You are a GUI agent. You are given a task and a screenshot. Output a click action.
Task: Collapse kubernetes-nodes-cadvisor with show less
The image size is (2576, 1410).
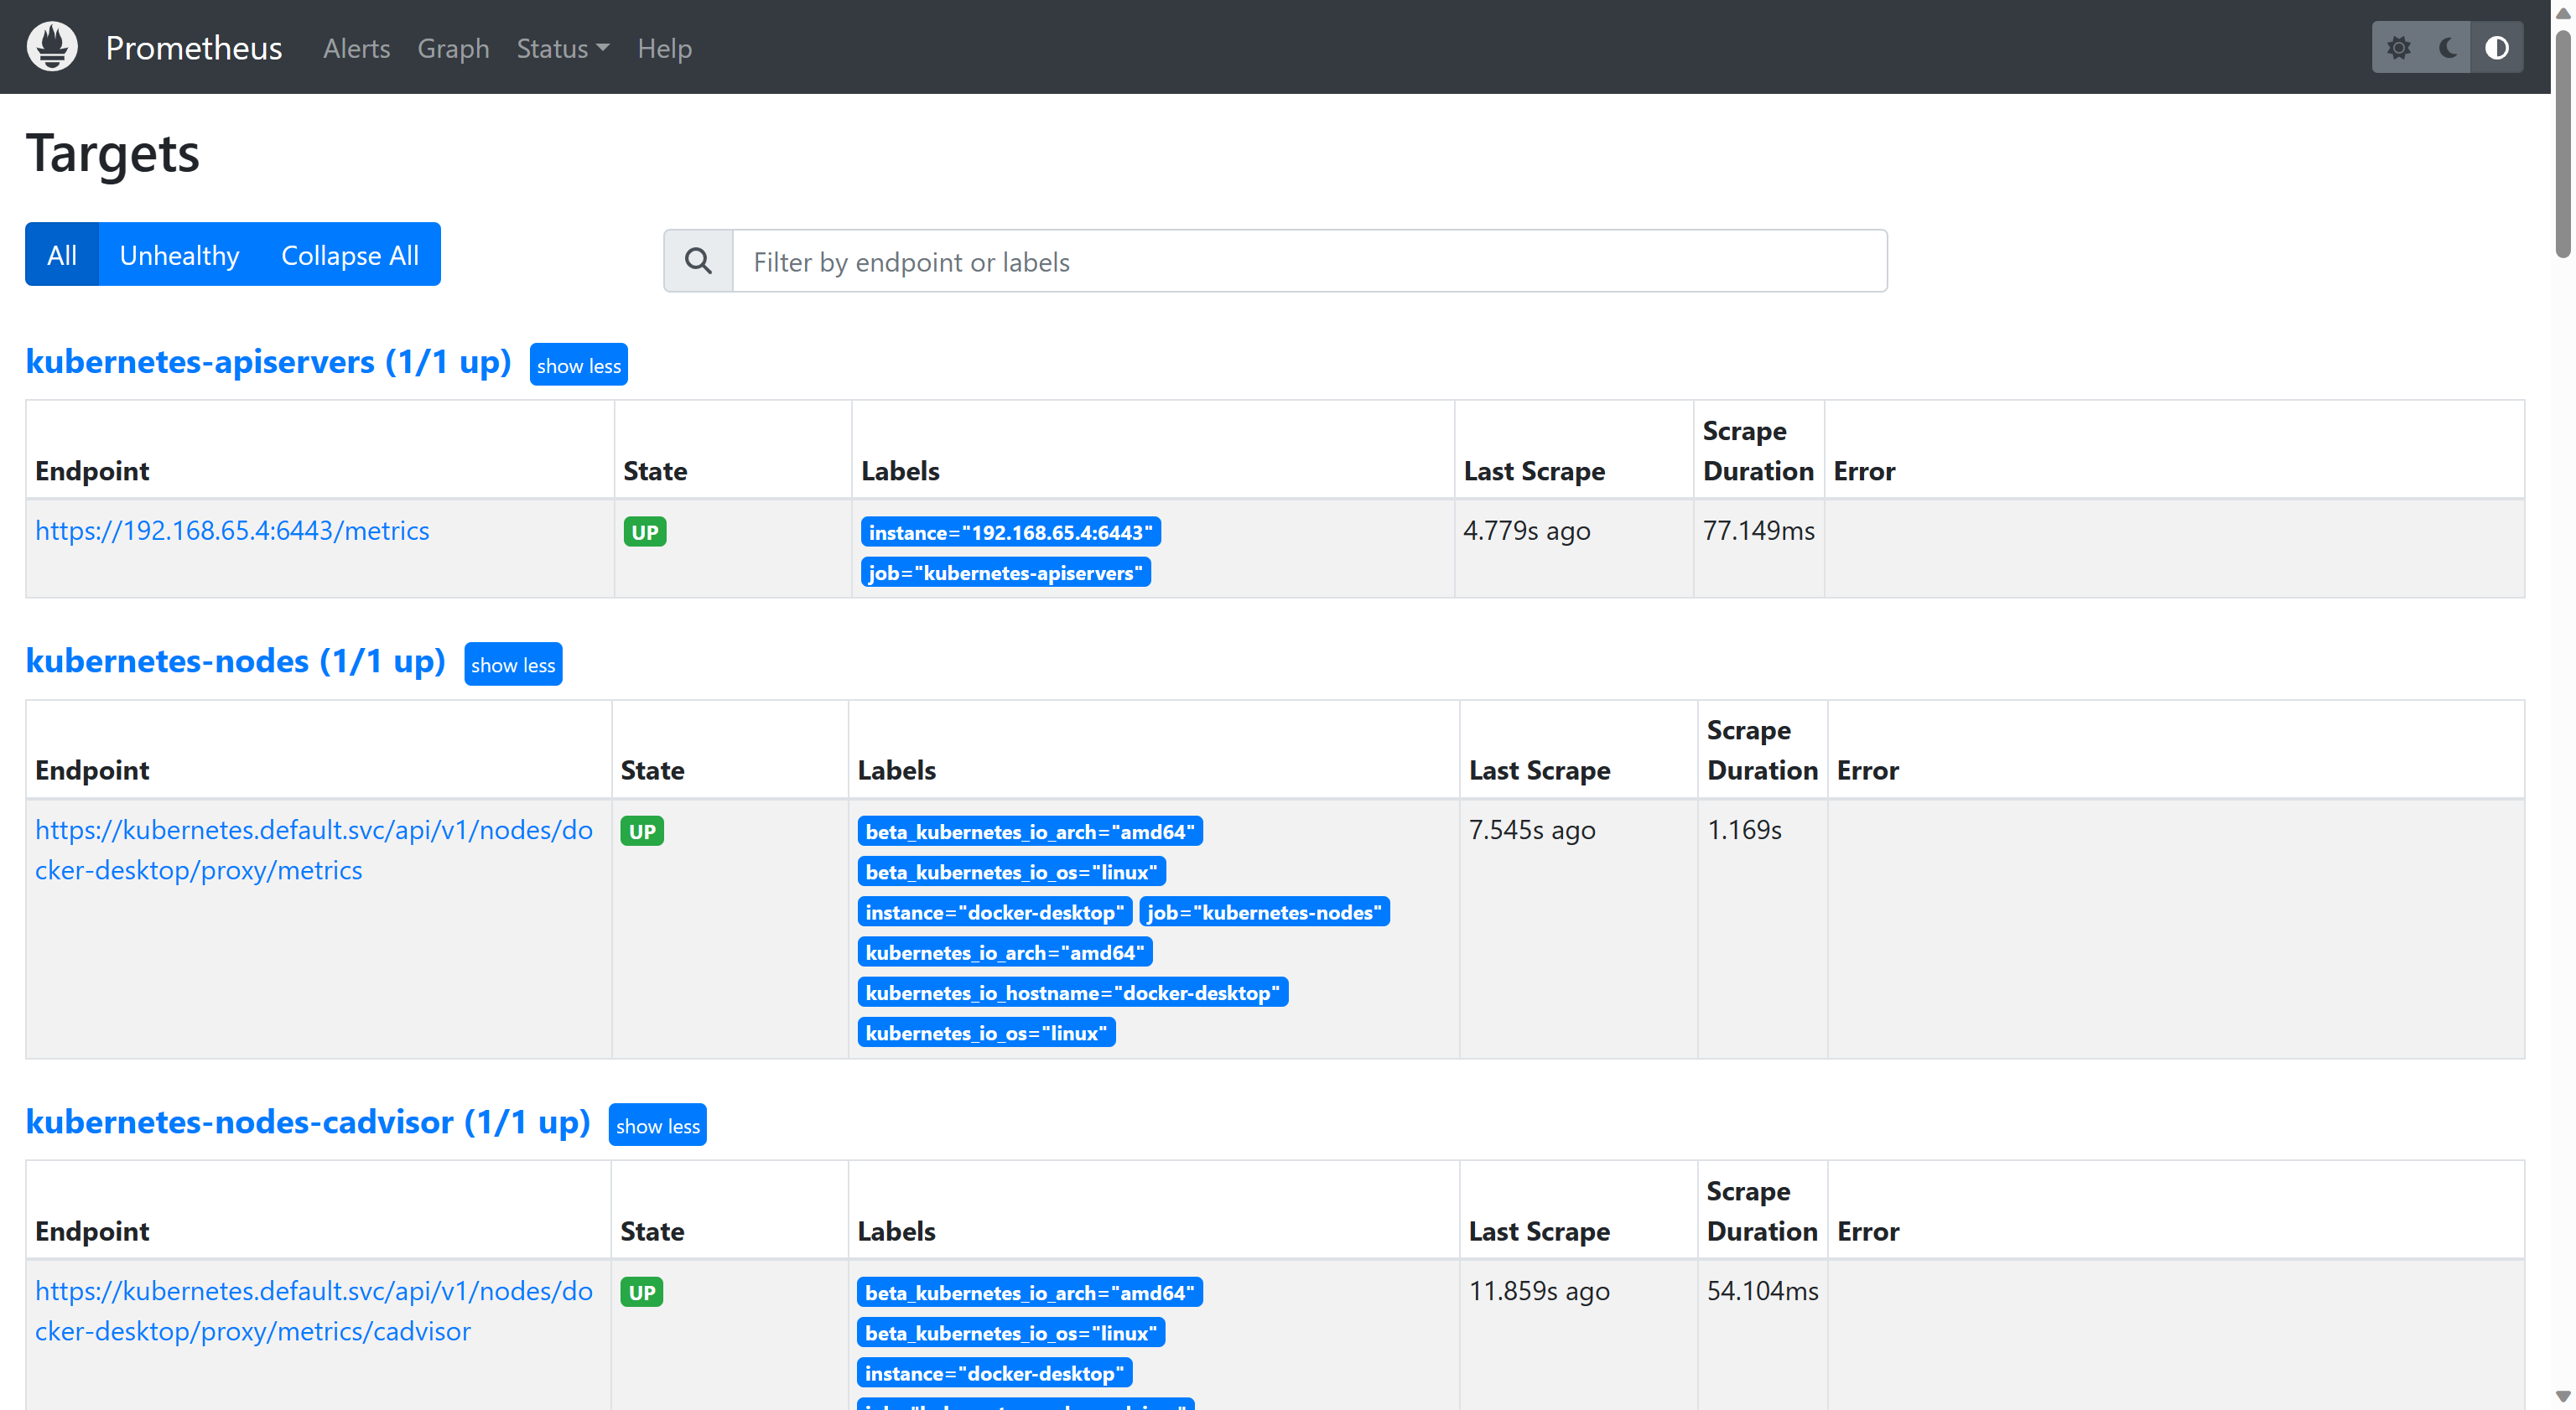pos(658,1125)
